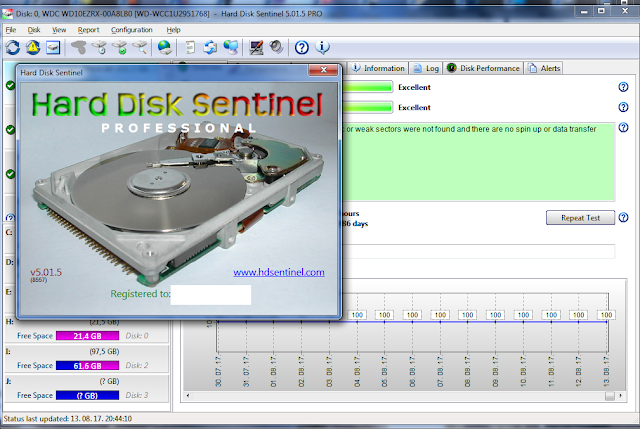
Task: Select the J: drive entry
Action: click(x=87, y=388)
